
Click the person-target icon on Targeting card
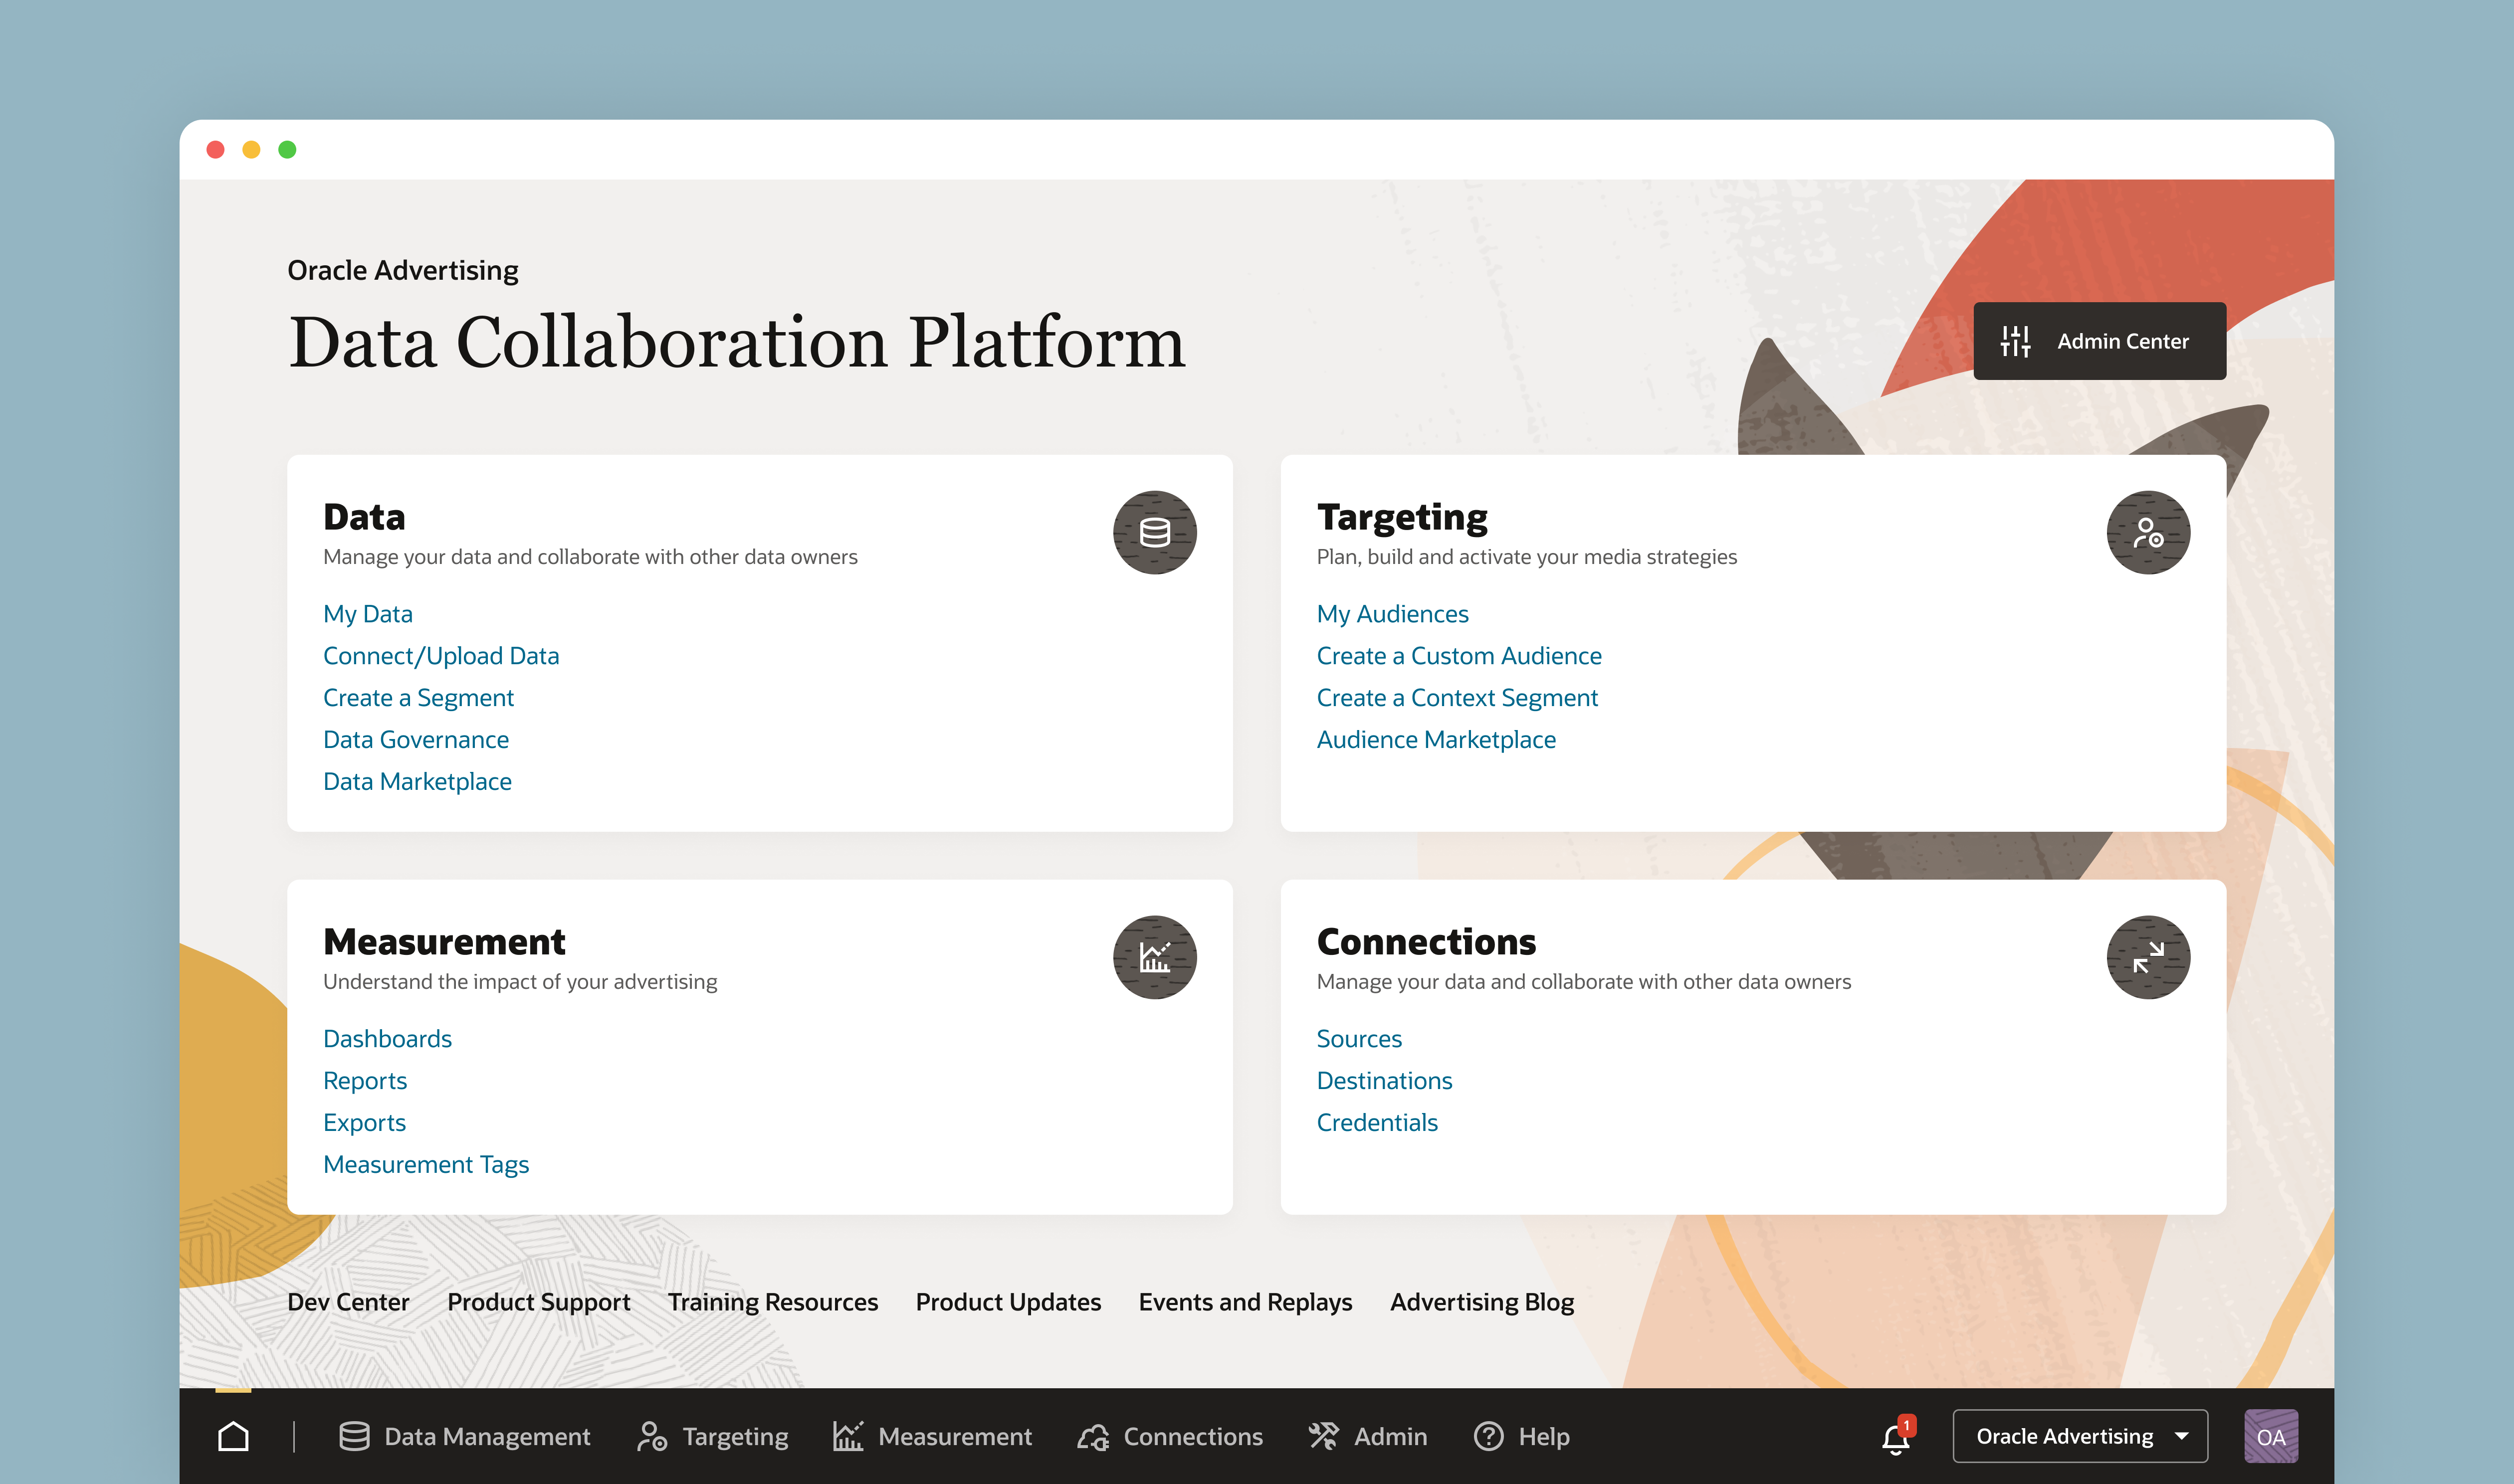pyautogui.click(x=2147, y=532)
